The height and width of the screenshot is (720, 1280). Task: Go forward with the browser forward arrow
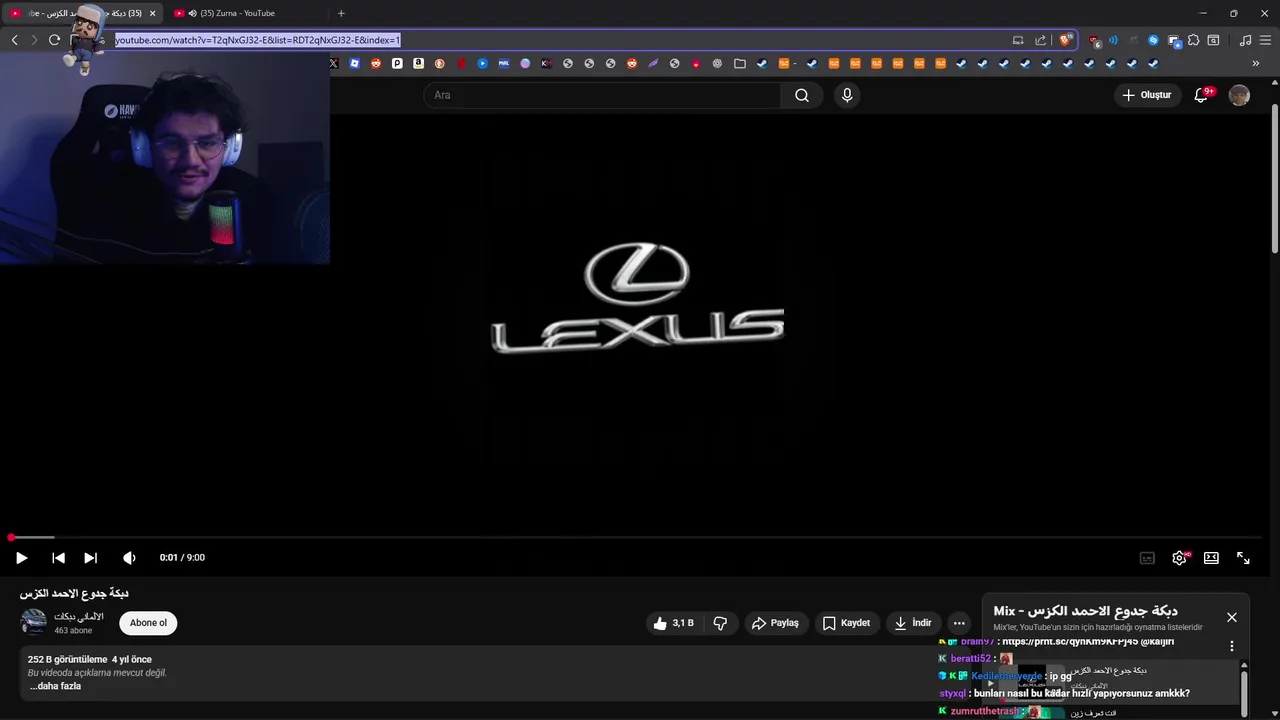(x=33, y=40)
